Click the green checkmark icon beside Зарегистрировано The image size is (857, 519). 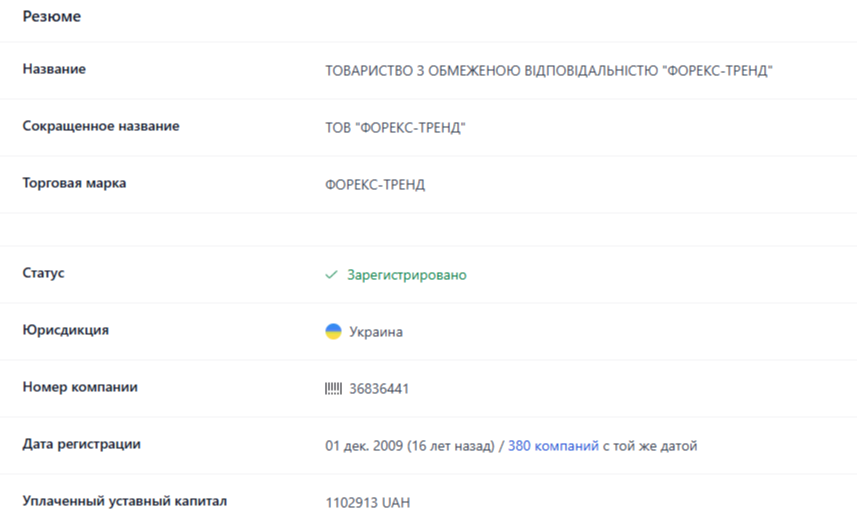[331, 275]
